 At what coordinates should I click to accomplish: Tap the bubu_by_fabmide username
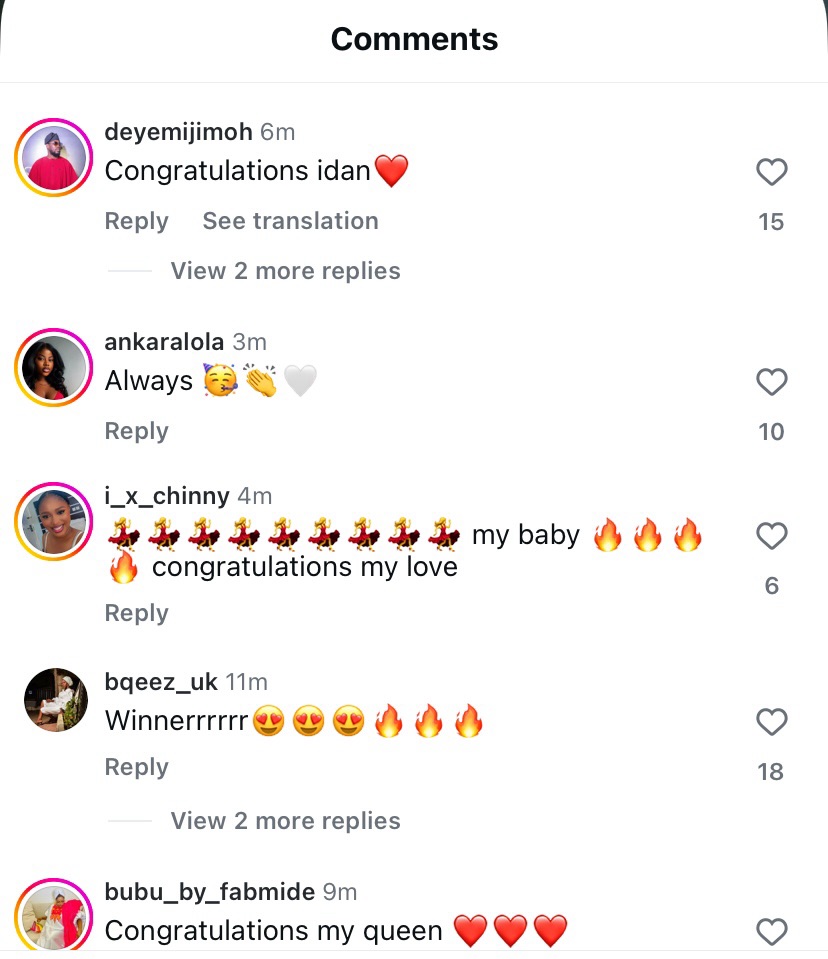[209, 891]
